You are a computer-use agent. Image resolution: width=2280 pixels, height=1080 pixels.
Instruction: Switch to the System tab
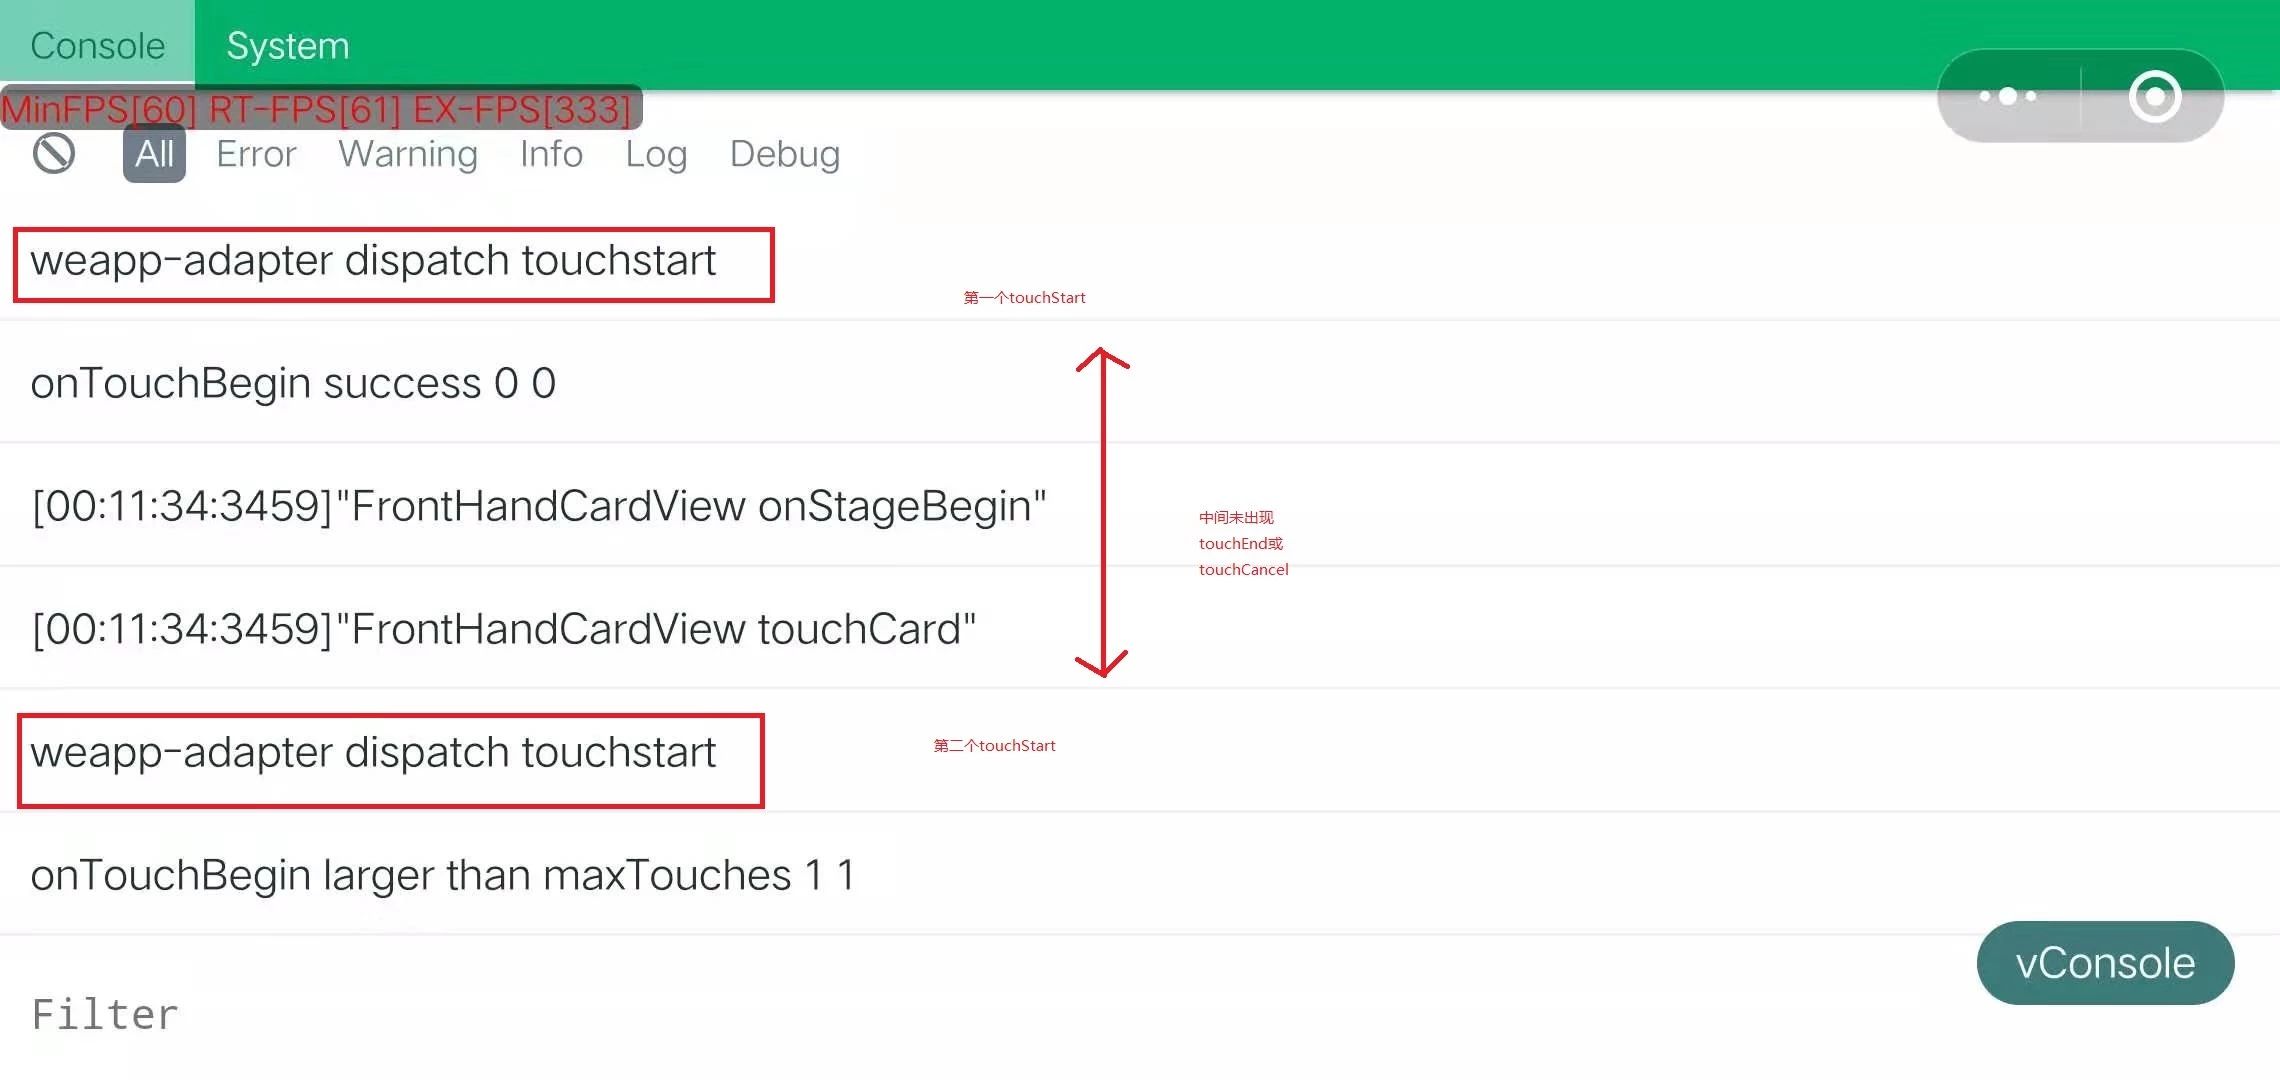coord(287,45)
